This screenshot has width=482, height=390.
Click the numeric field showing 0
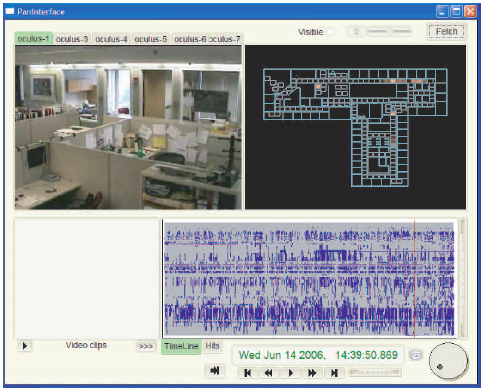[356, 32]
